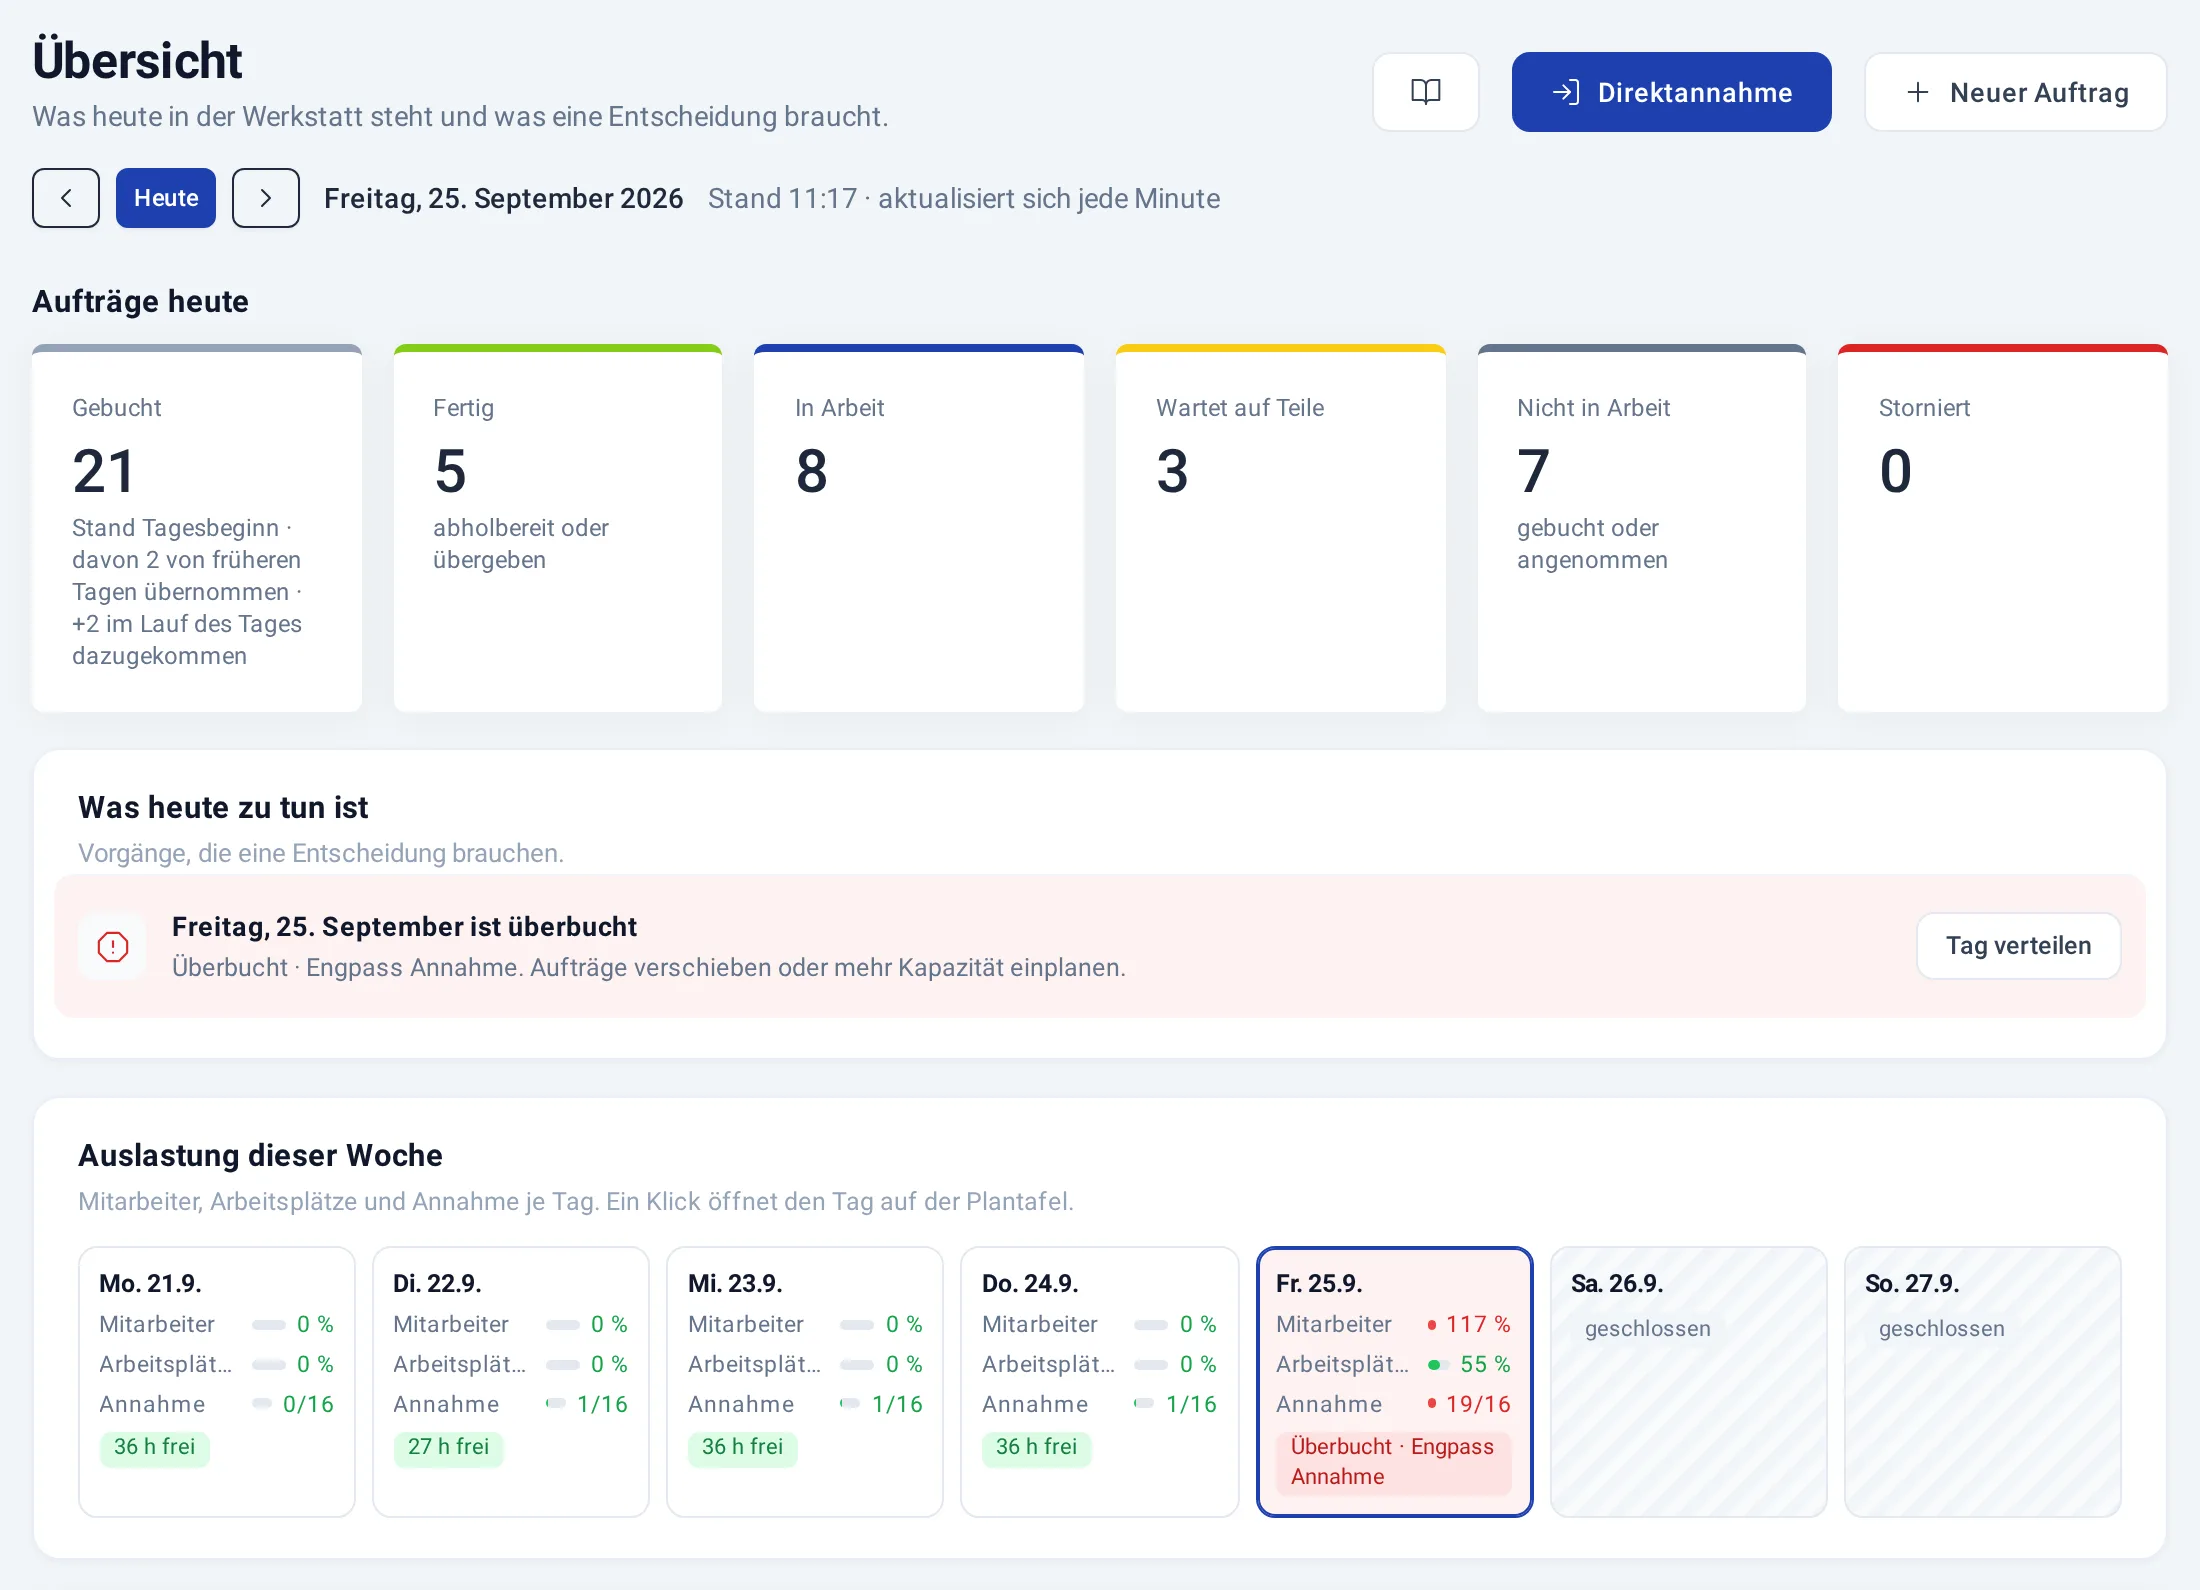Click the date Freitag, 25. September 2026

pos(503,198)
